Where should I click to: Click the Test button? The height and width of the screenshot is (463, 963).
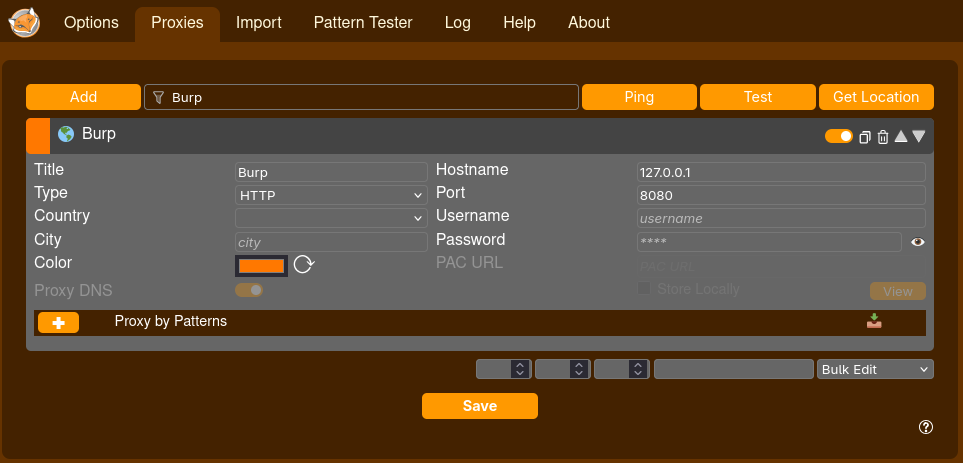coord(758,97)
